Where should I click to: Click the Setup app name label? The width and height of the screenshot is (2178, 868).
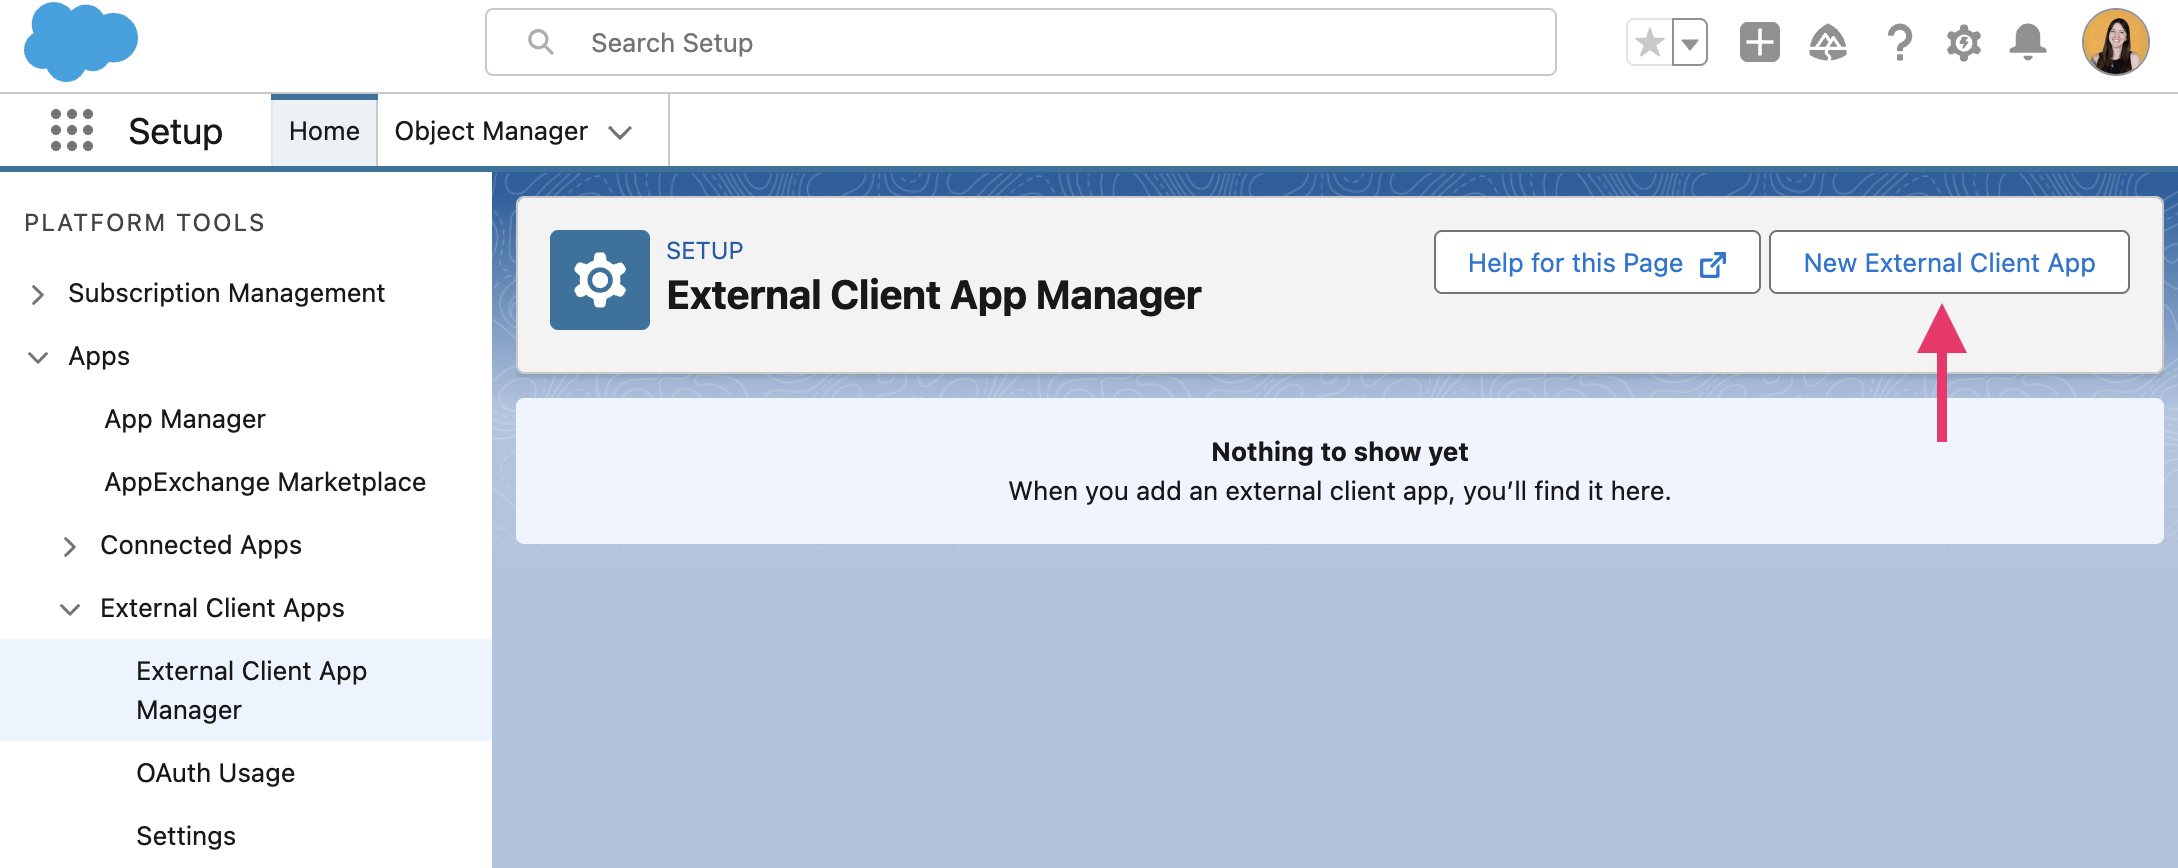coord(175,131)
